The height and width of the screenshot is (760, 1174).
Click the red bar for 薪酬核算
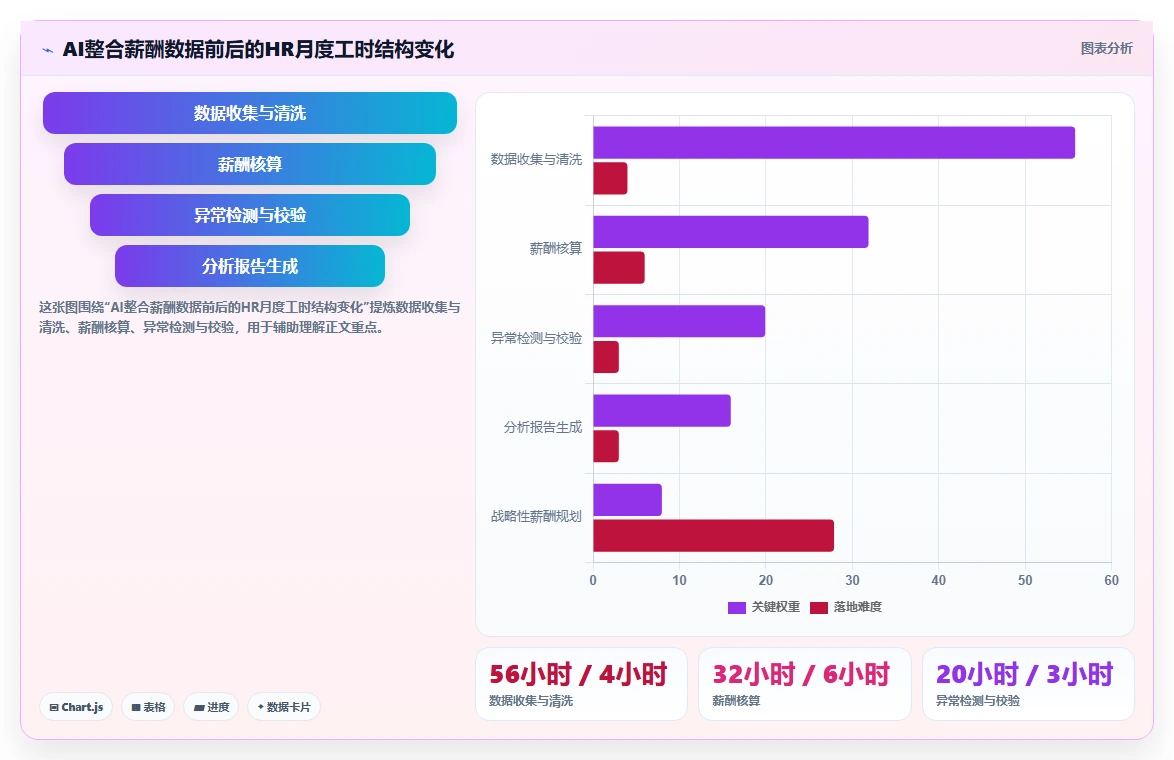pyautogui.click(x=619, y=268)
